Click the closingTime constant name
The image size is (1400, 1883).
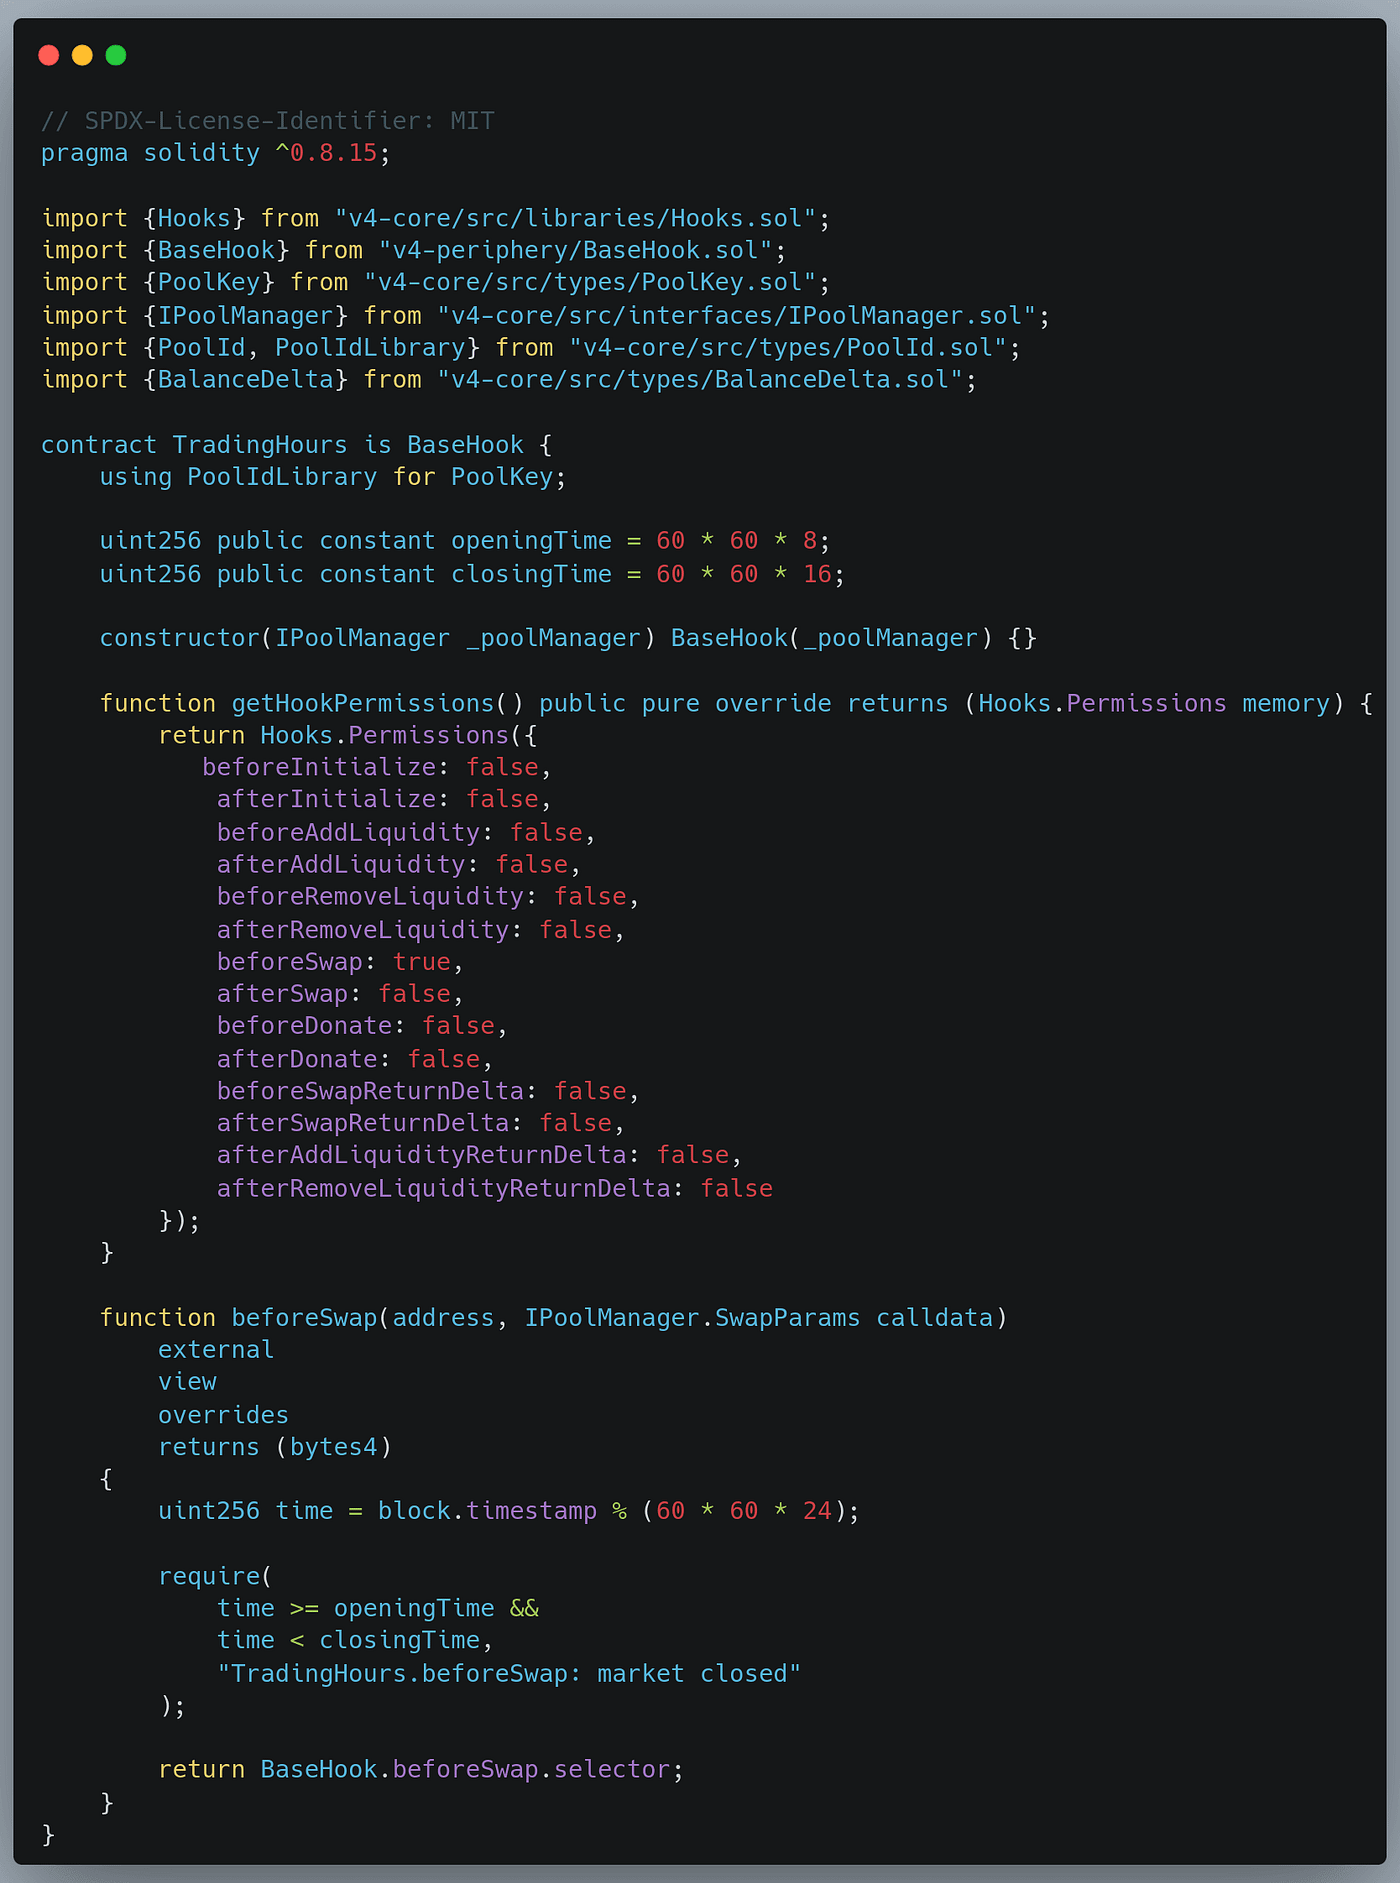(x=531, y=574)
